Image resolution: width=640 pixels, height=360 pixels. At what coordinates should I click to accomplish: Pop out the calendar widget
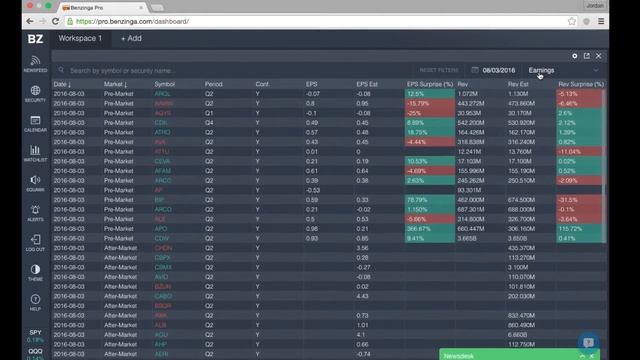click(587, 56)
